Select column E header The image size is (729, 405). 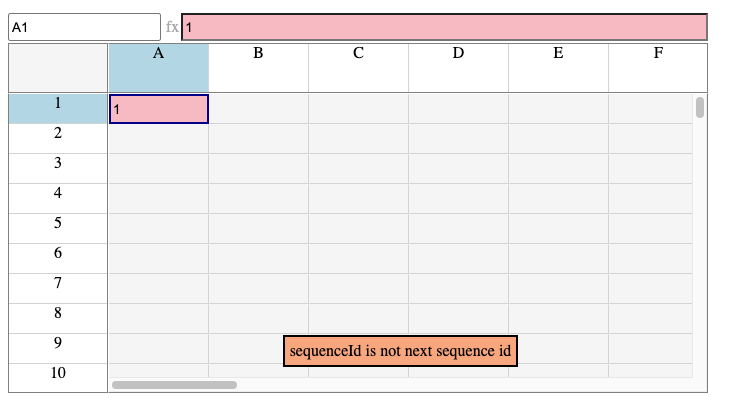[x=558, y=68]
